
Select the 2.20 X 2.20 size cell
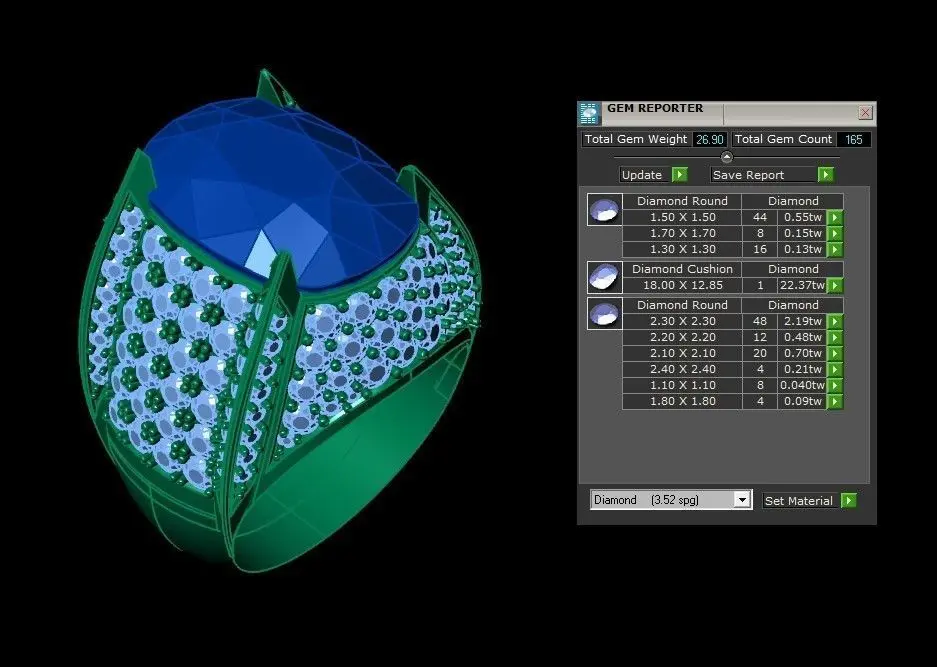[682, 337]
